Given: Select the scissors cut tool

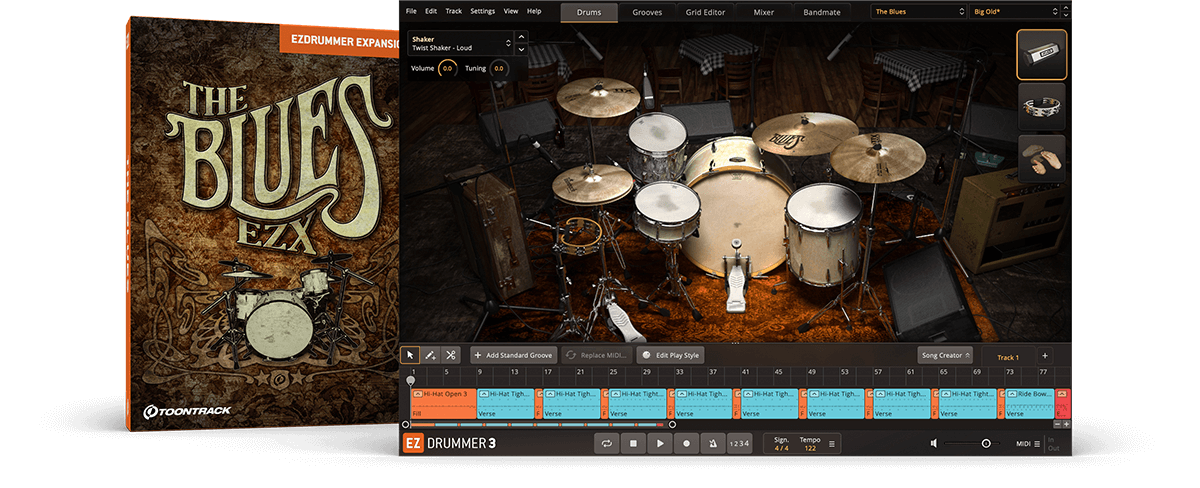Looking at the screenshot, I should pyautogui.click(x=451, y=355).
